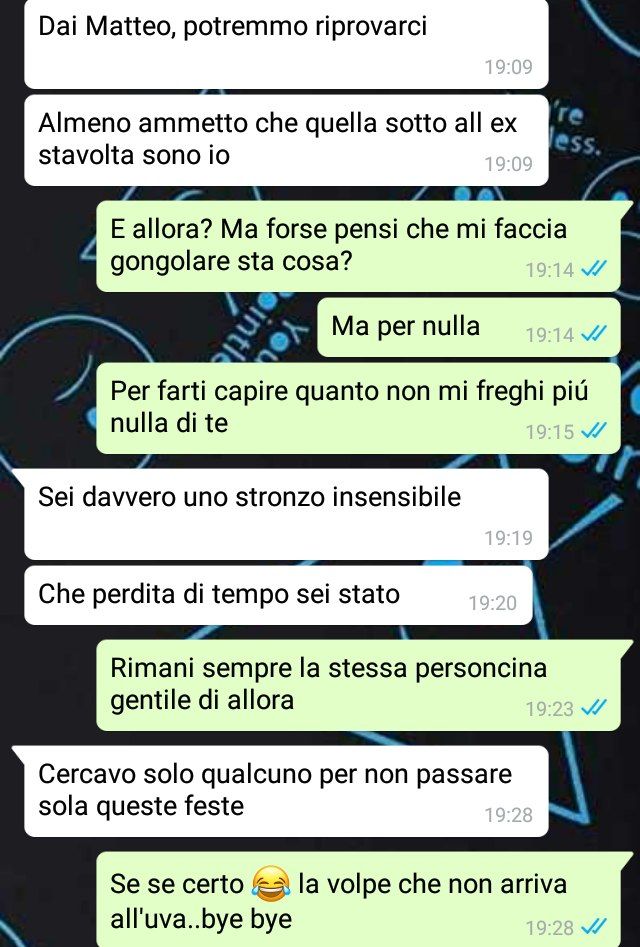Click the laughing-crying emoji in the last message

tap(271, 882)
